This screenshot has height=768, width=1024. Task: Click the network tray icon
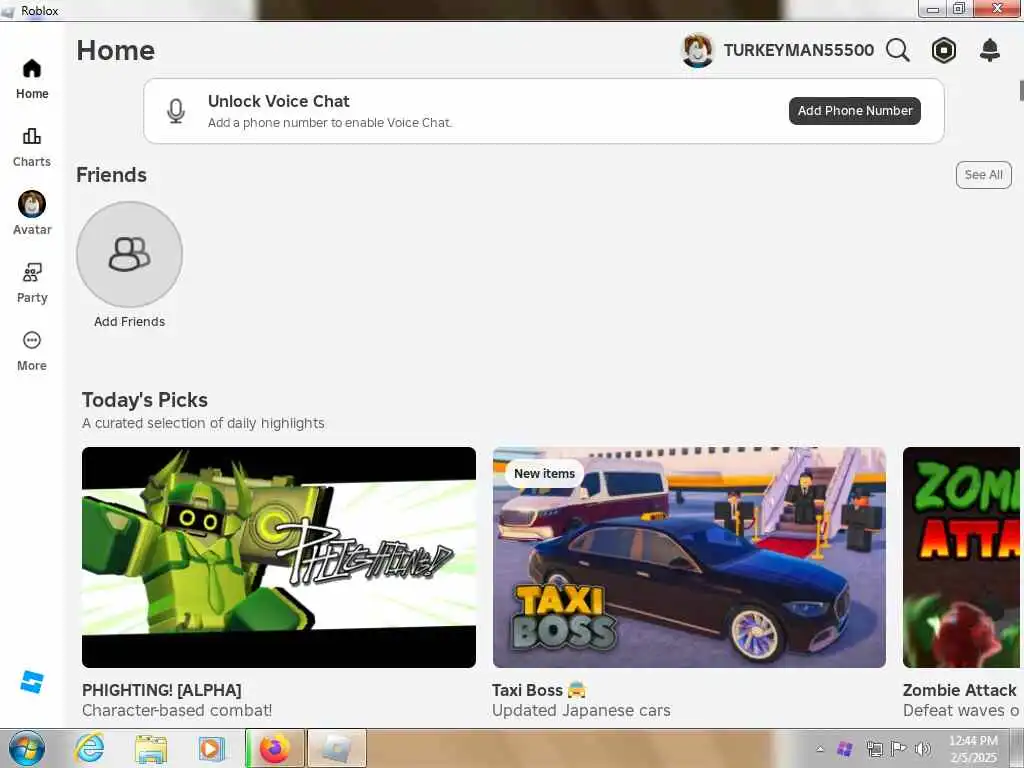click(x=874, y=749)
